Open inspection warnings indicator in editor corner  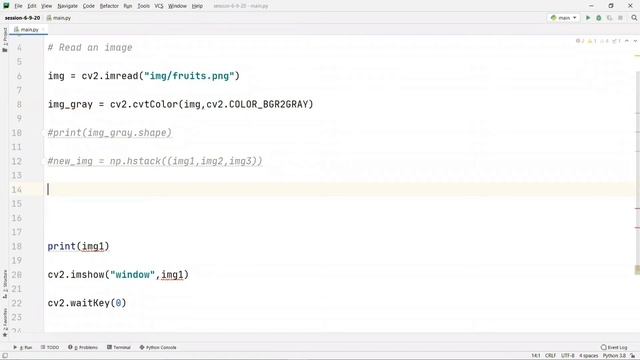click(x=599, y=41)
